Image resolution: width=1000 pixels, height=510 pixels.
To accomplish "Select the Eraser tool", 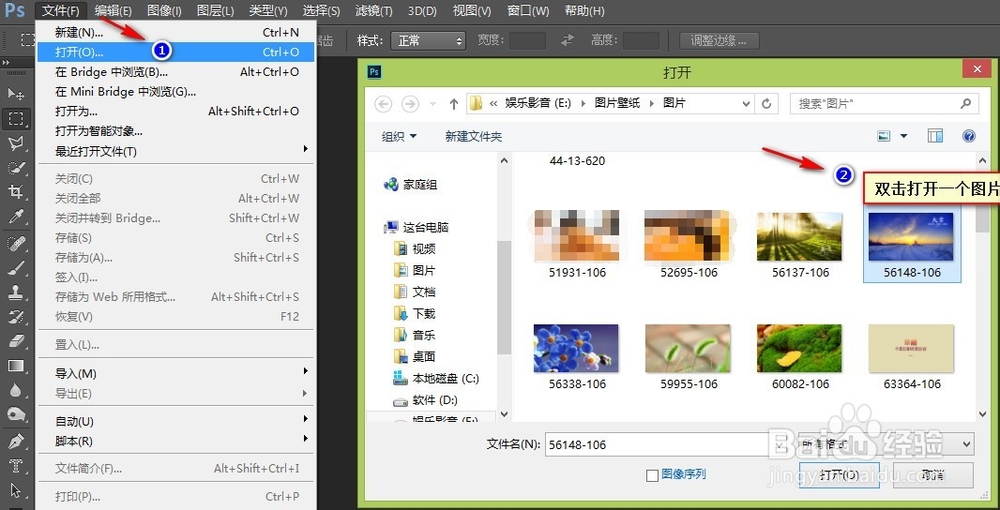I will (x=15, y=341).
